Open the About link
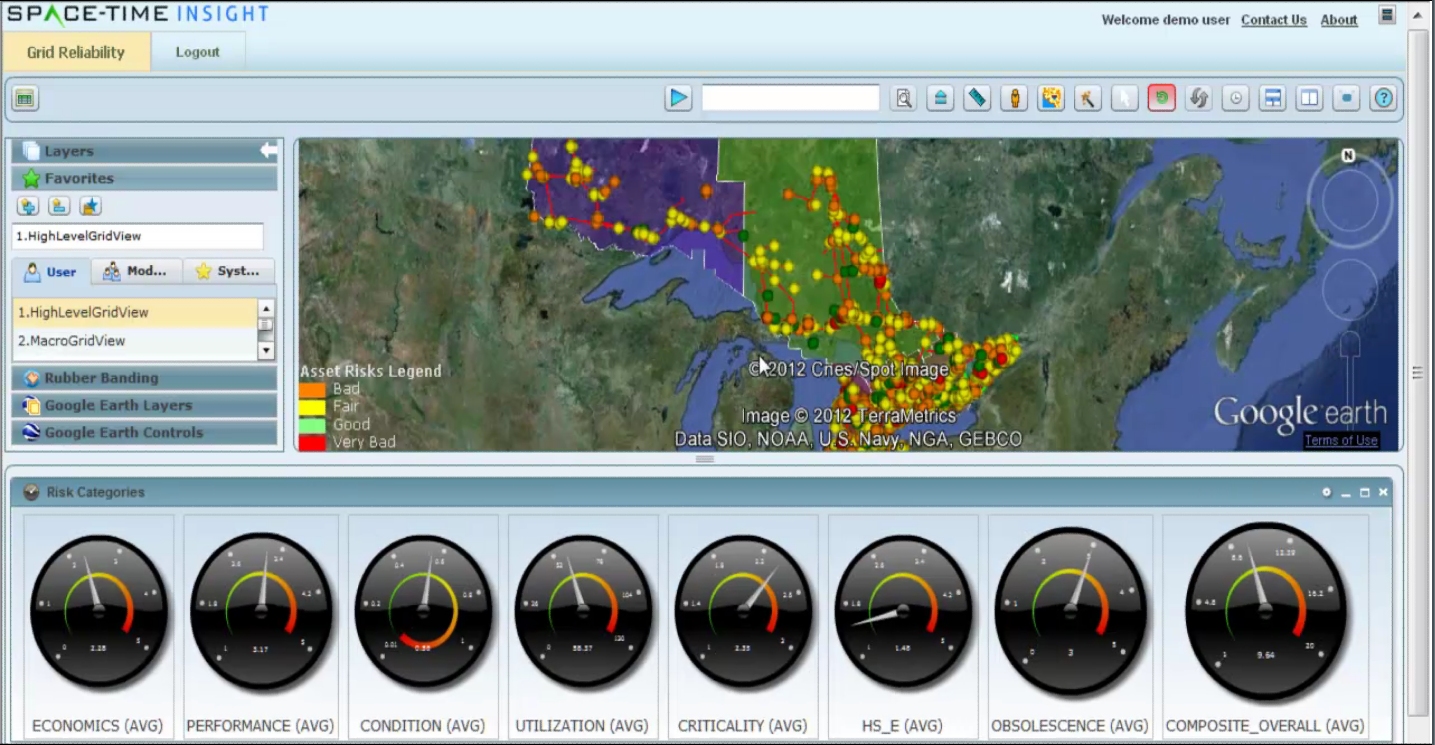The width and height of the screenshot is (1435, 745). (x=1339, y=20)
